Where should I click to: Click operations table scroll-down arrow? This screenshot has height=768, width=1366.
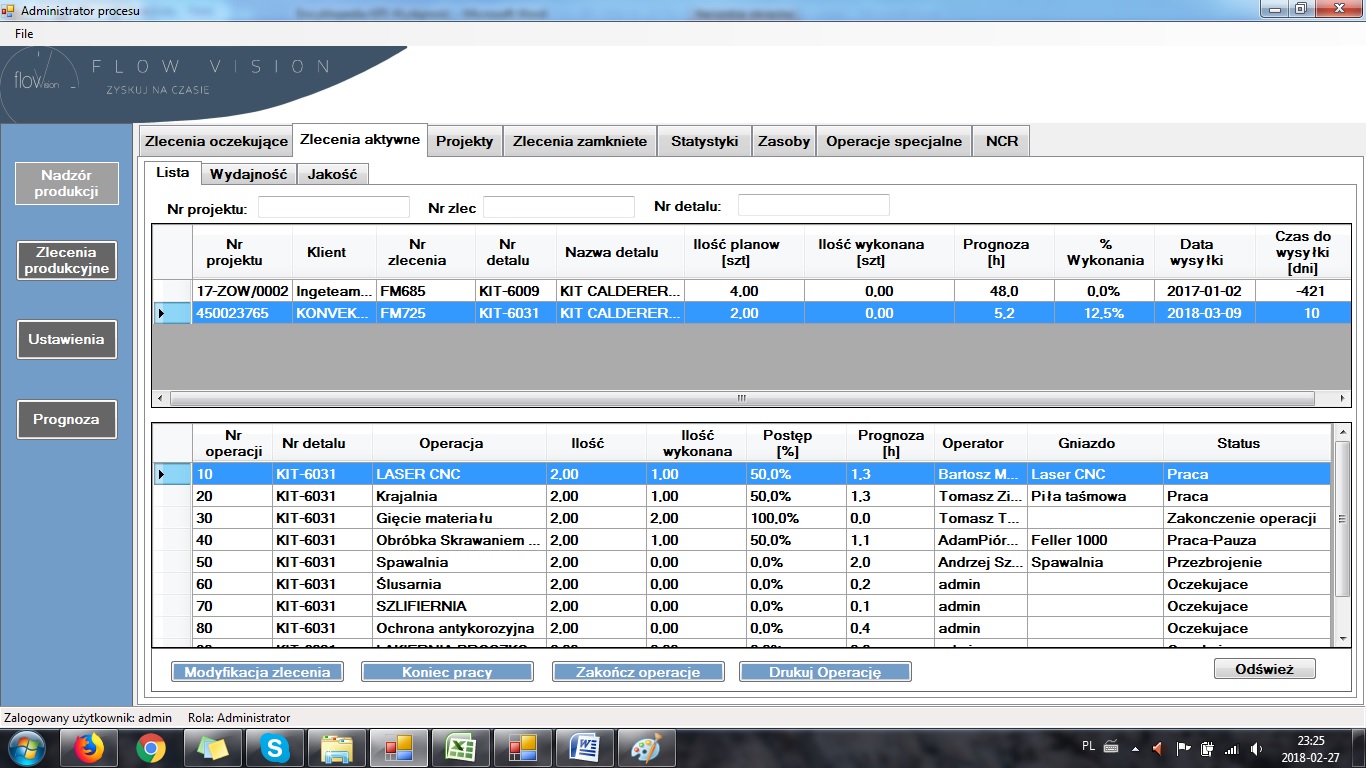coord(1342,637)
